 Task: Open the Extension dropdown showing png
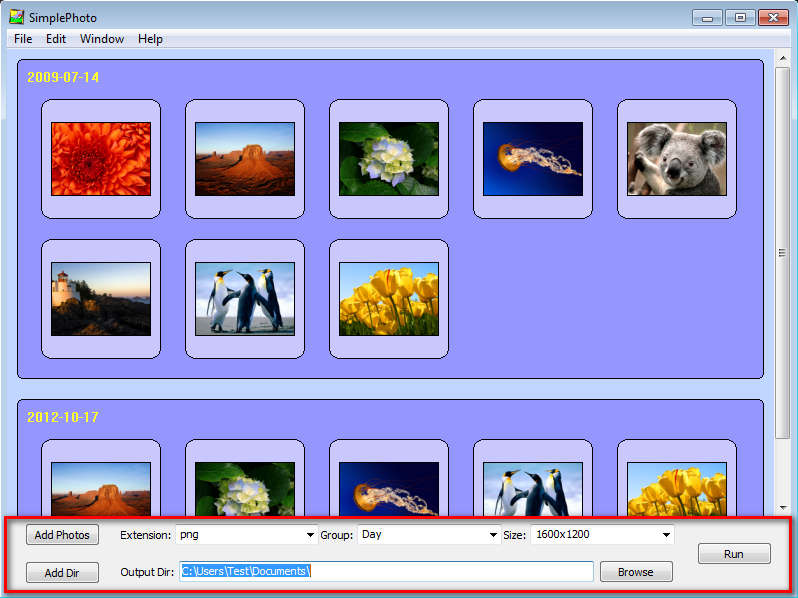point(246,535)
